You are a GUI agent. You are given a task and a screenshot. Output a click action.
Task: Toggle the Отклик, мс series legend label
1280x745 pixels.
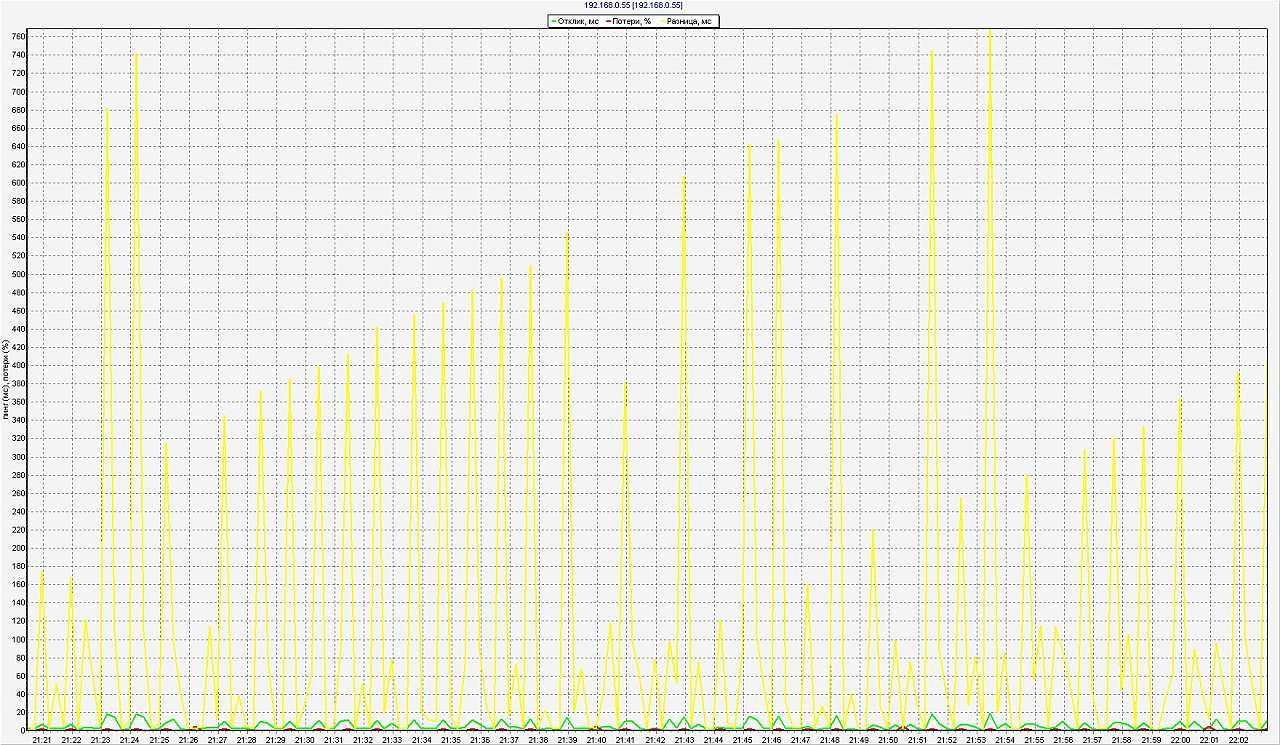coord(579,21)
